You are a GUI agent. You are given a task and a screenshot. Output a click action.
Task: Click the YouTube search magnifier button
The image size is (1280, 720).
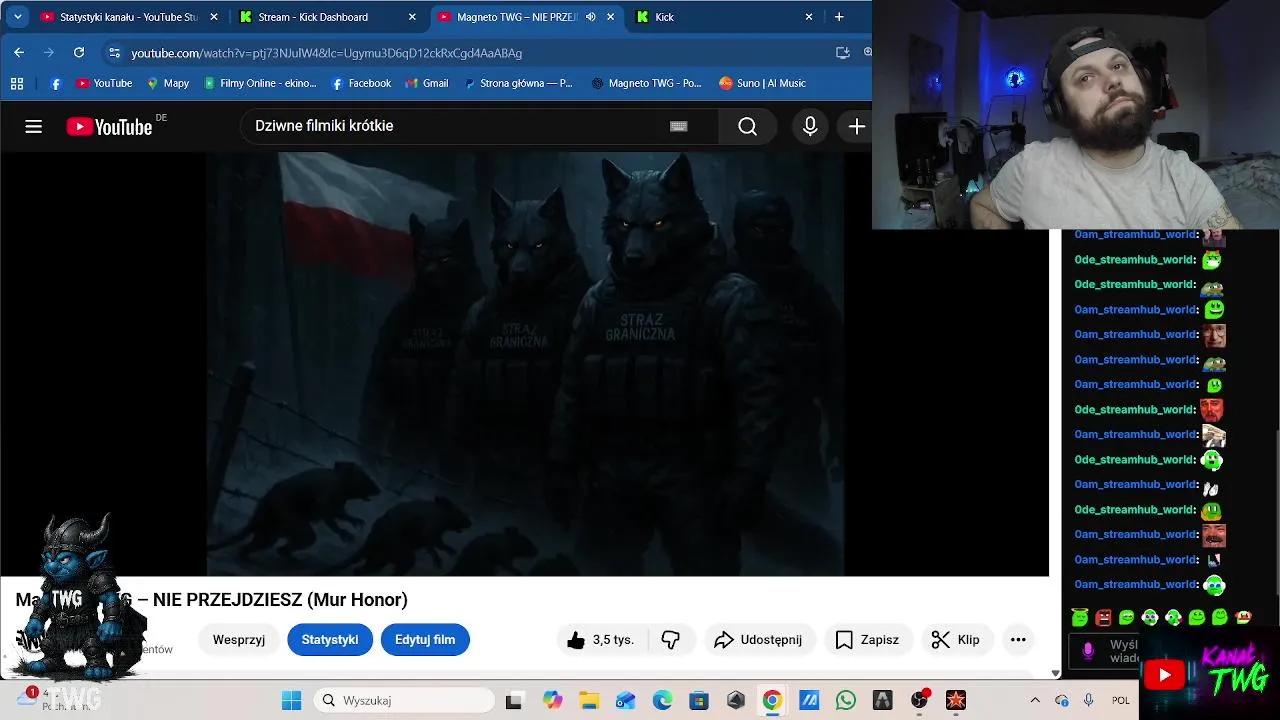coord(747,126)
